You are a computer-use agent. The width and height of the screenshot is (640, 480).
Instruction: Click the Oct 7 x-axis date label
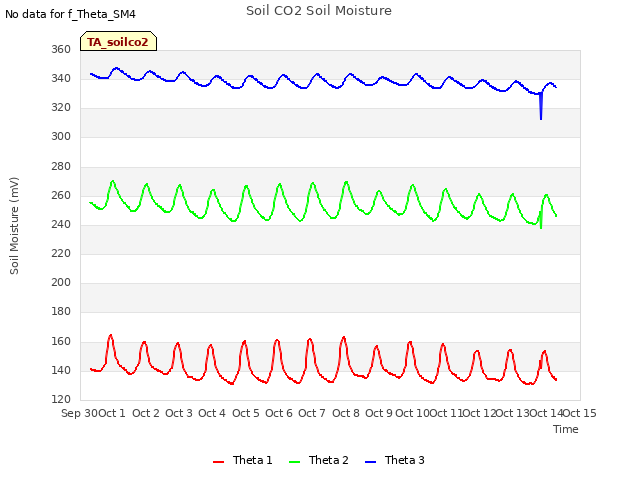point(312,413)
